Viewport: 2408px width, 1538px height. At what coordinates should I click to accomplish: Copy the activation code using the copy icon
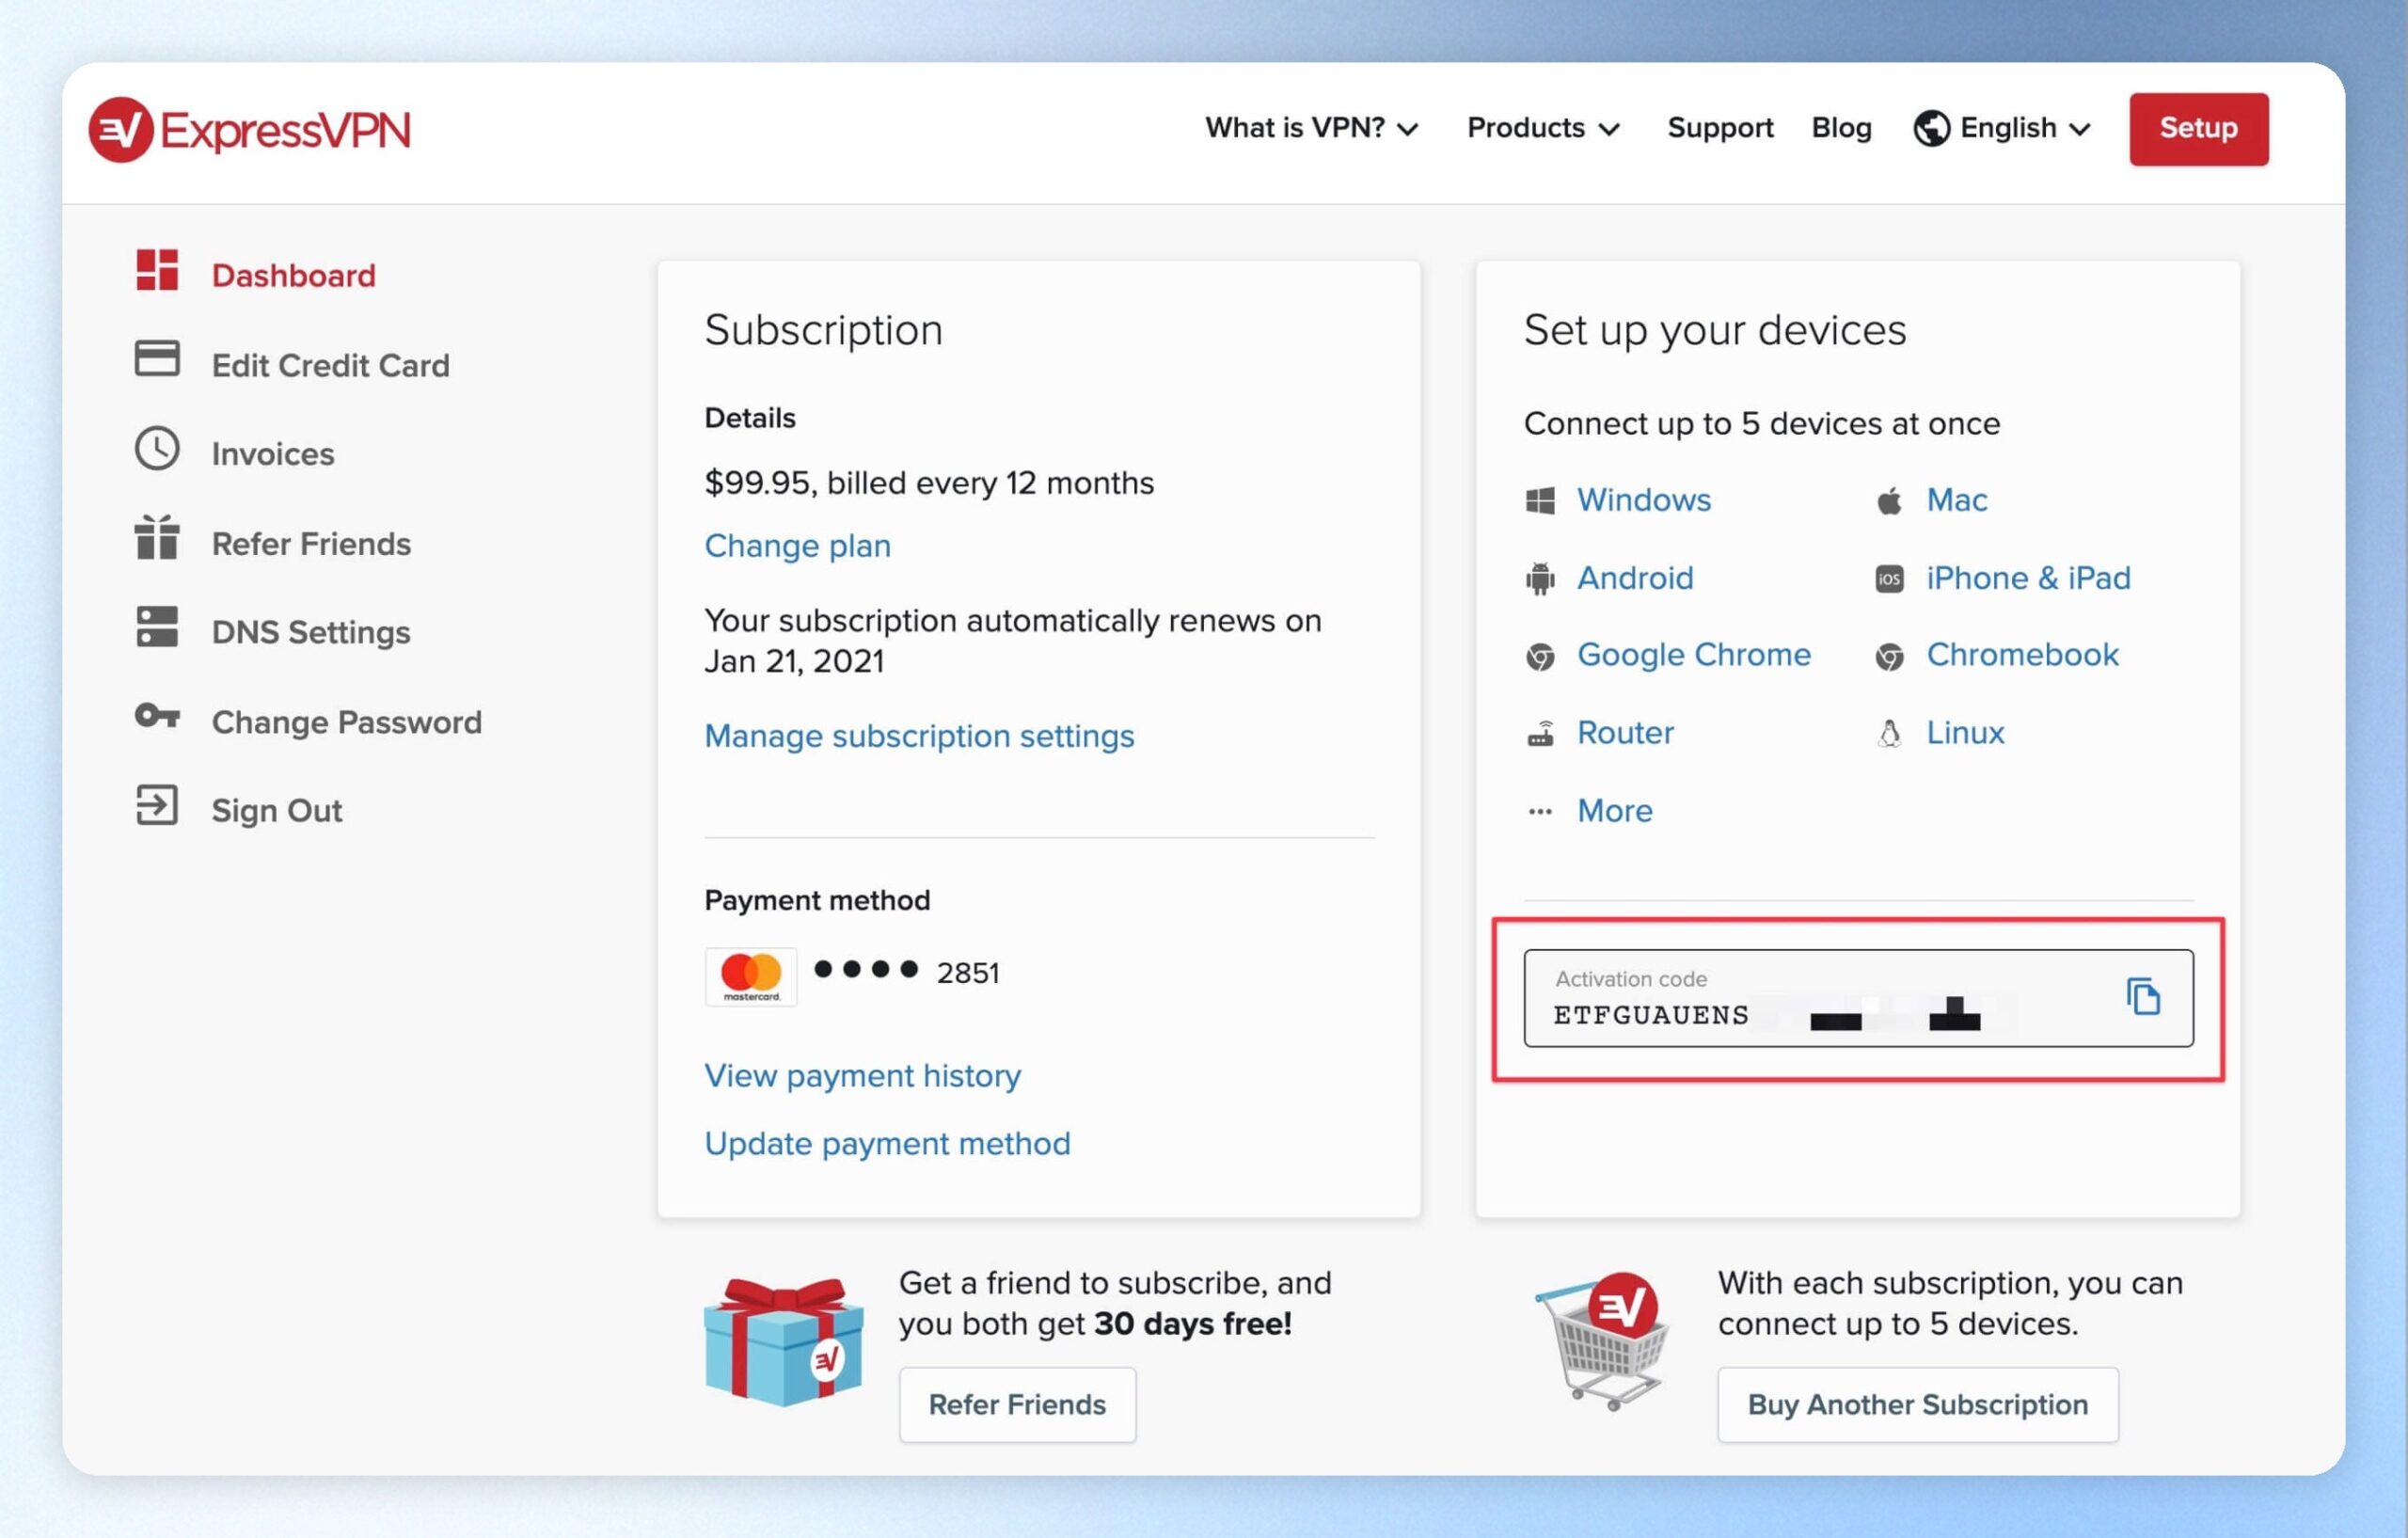point(2143,996)
